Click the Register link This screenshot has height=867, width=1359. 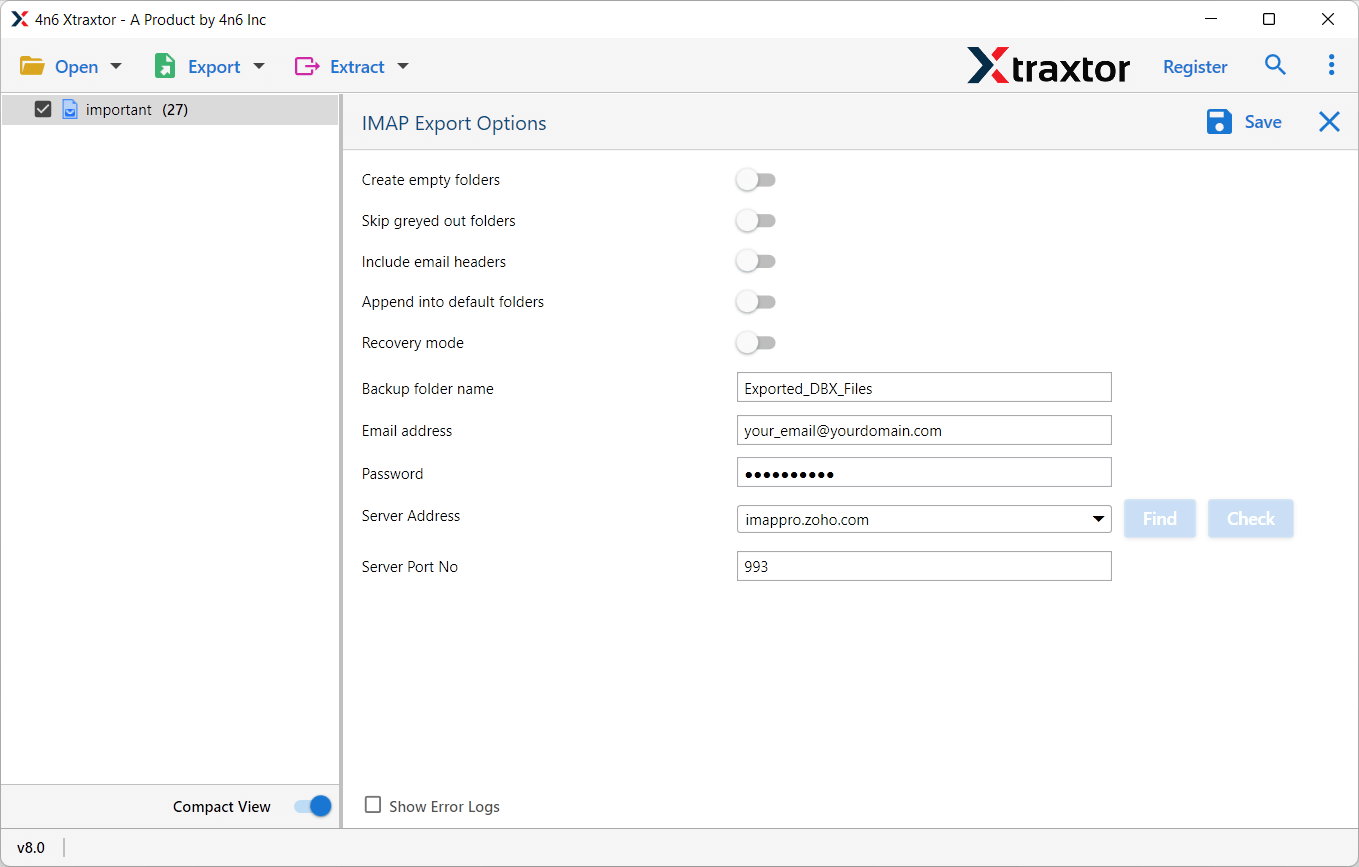1195,67
